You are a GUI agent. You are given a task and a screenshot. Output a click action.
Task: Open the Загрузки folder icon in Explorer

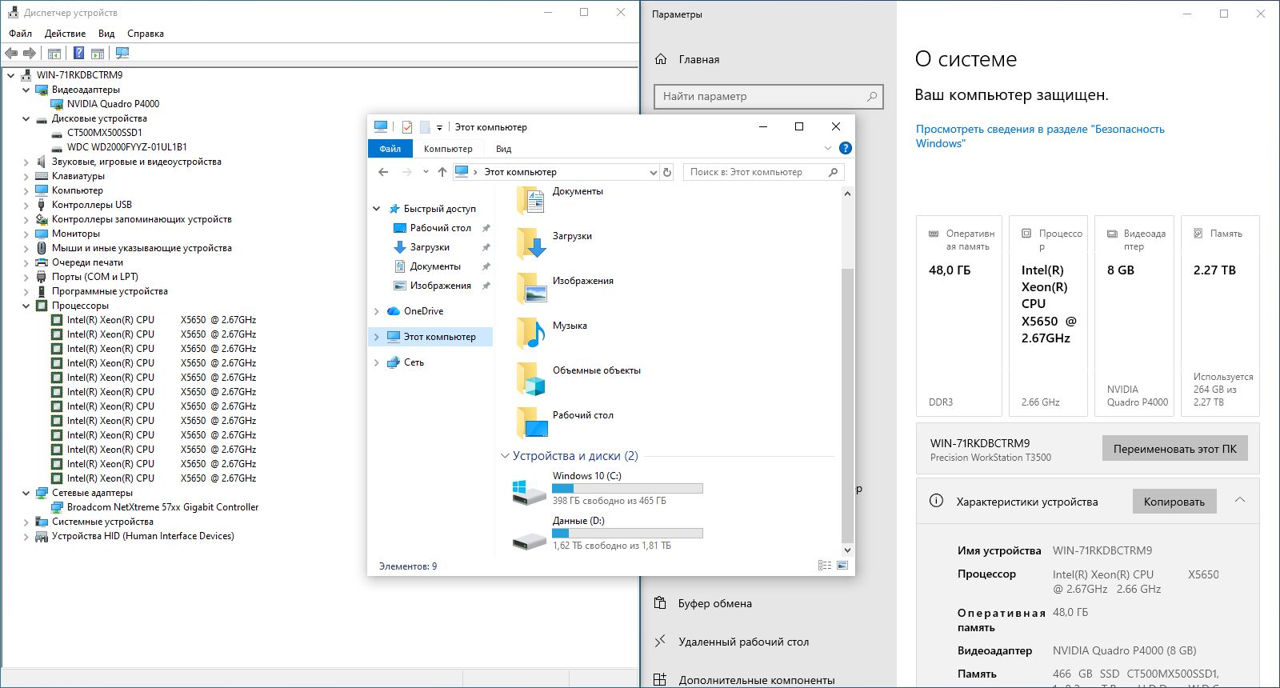pos(531,243)
